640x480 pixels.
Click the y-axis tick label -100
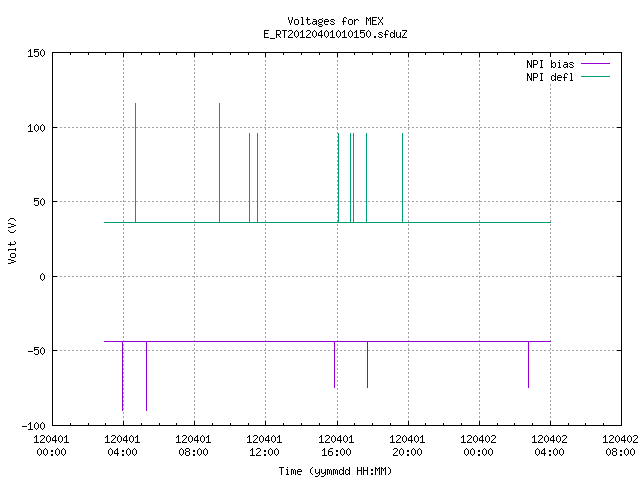(x=33, y=426)
